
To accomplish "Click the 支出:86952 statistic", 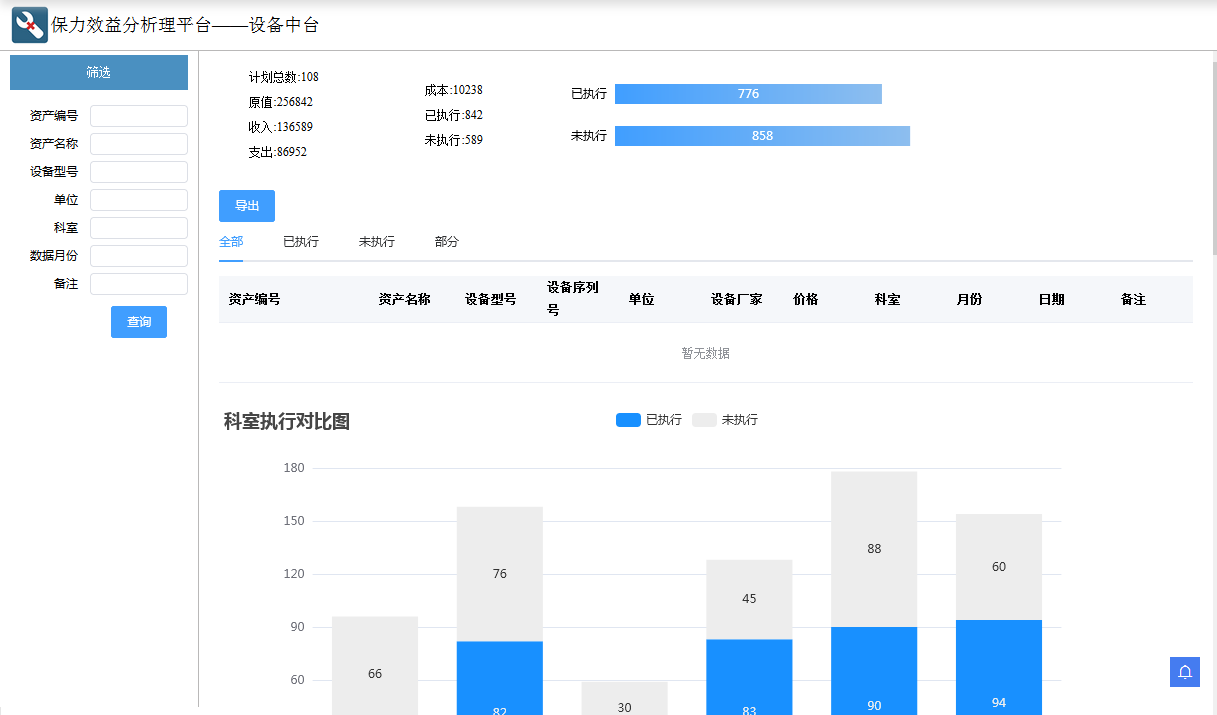I will [278, 152].
